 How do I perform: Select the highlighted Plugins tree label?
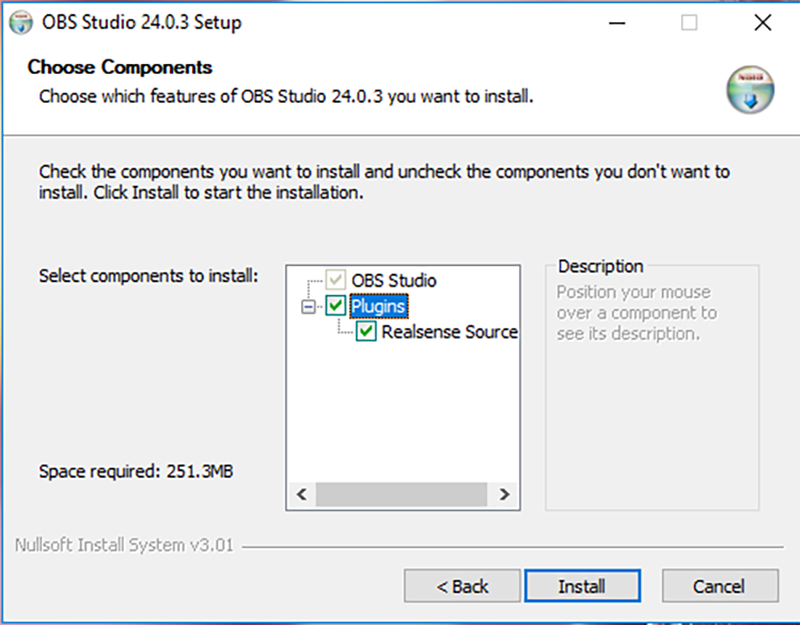point(378,306)
